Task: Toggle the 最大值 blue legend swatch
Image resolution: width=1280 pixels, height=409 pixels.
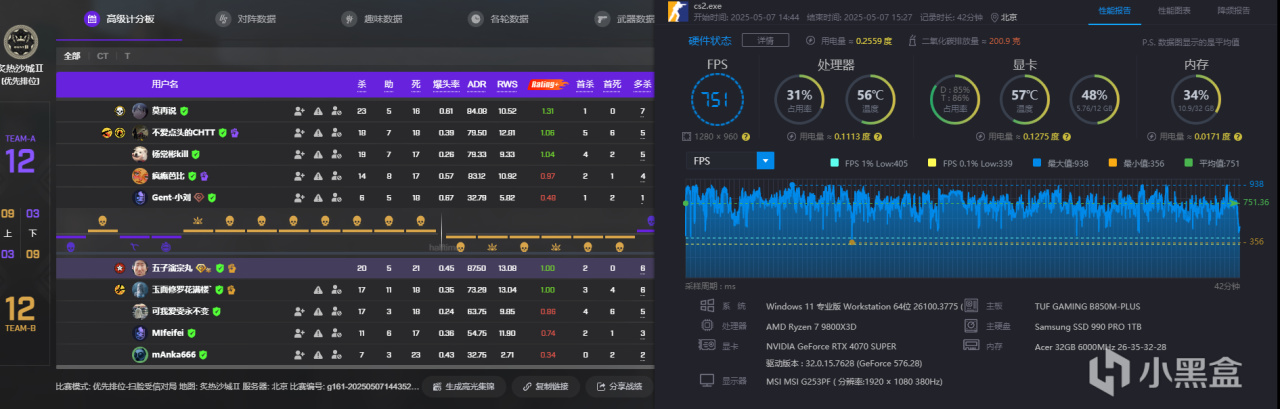Action: click(1037, 162)
